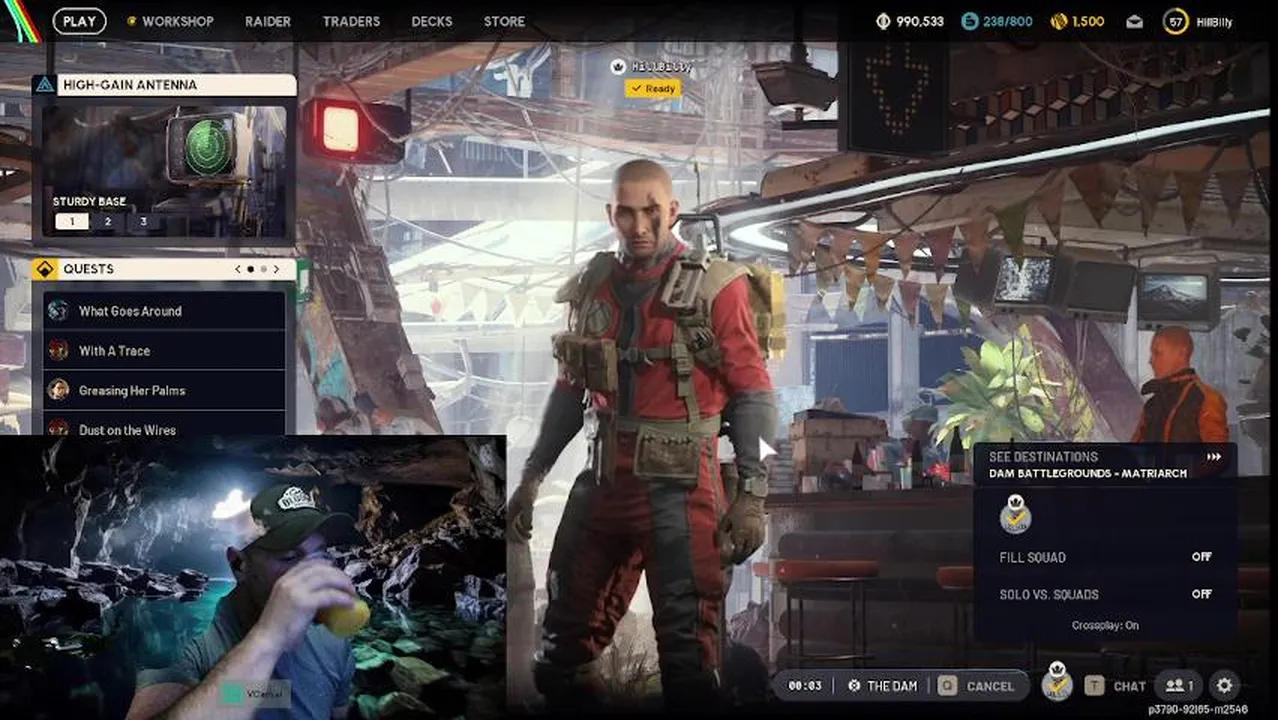Toggle Fill Squad OFF switch

tap(1201, 557)
